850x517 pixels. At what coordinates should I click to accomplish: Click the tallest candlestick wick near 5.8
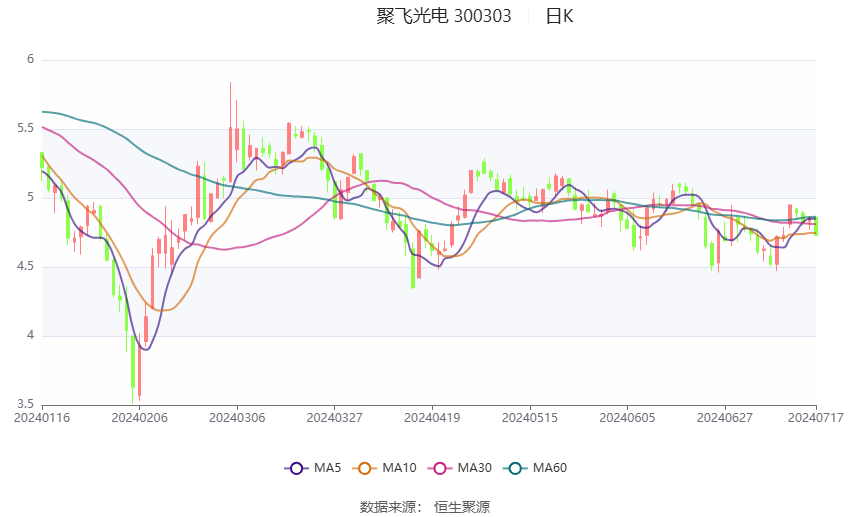coord(230,132)
